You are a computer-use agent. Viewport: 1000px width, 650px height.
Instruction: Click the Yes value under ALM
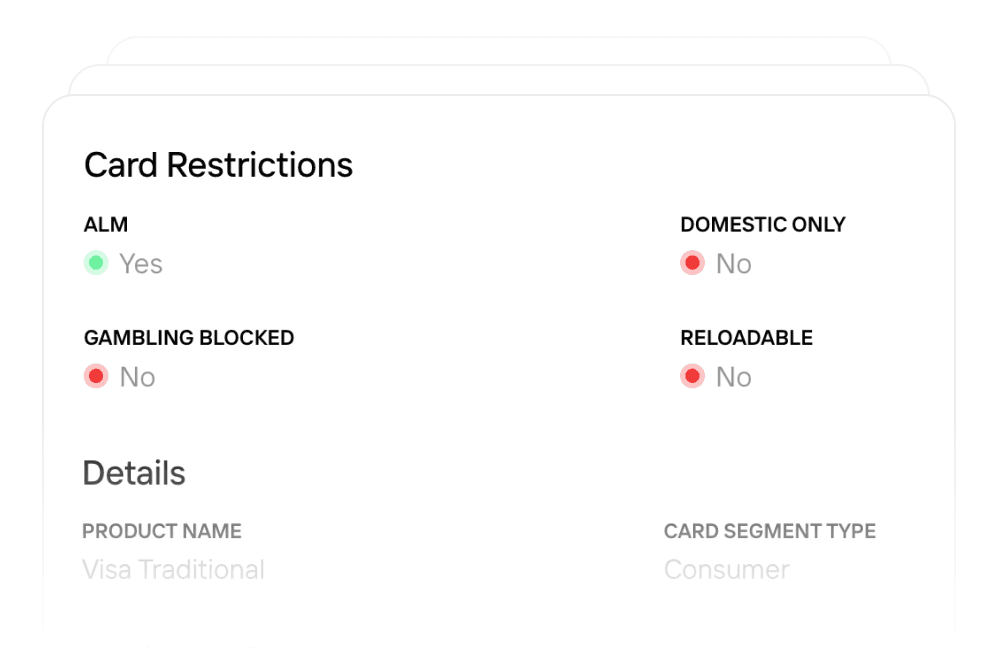tap(141, 264)
